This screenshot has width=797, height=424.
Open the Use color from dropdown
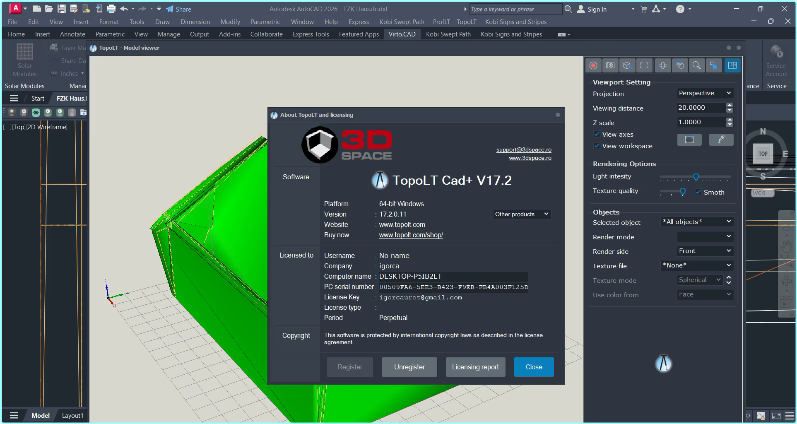tap(705, 294)
